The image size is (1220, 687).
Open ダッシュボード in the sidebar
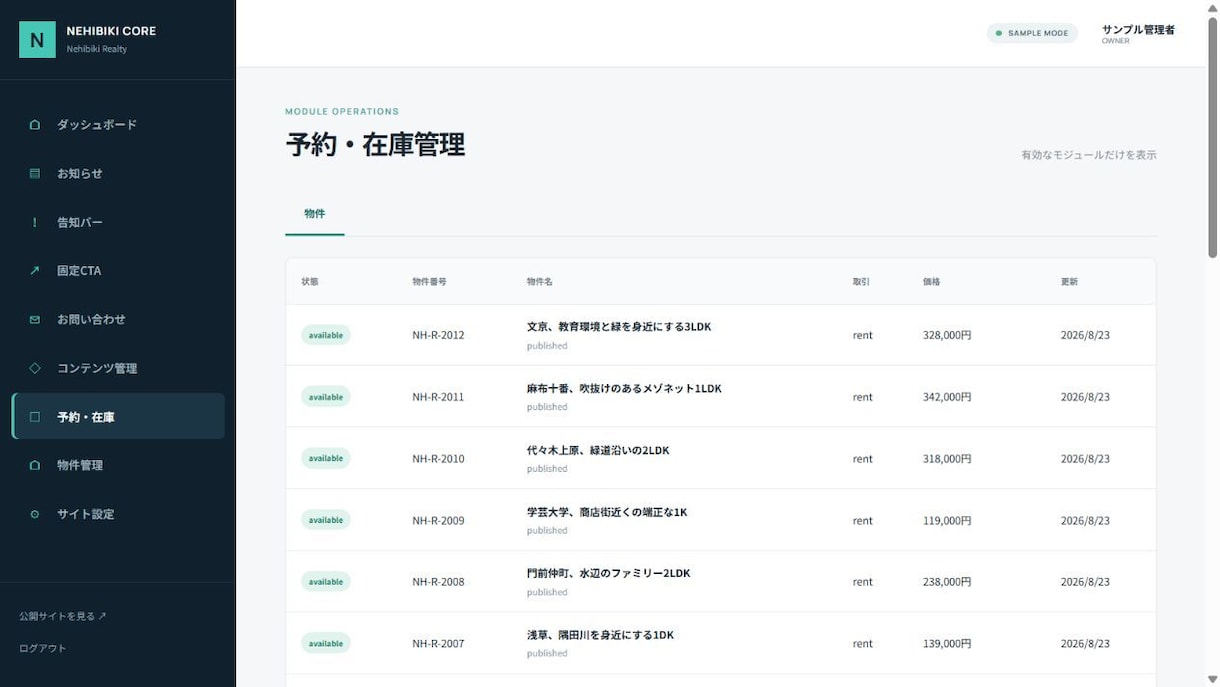(118, 125)
